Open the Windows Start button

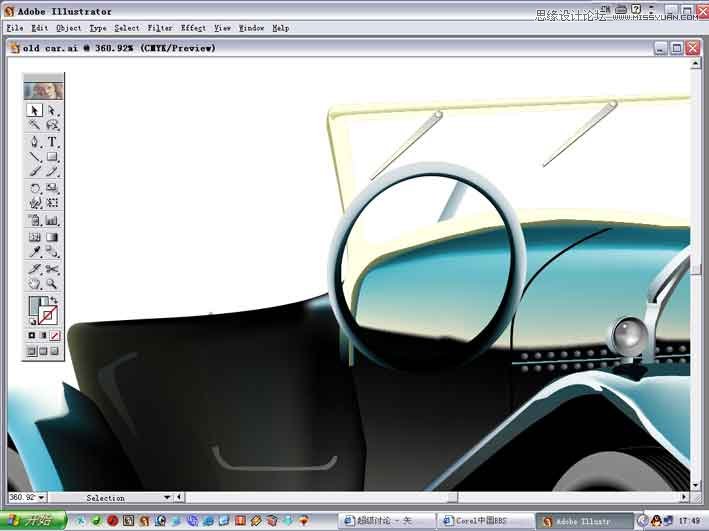(33, 521)
